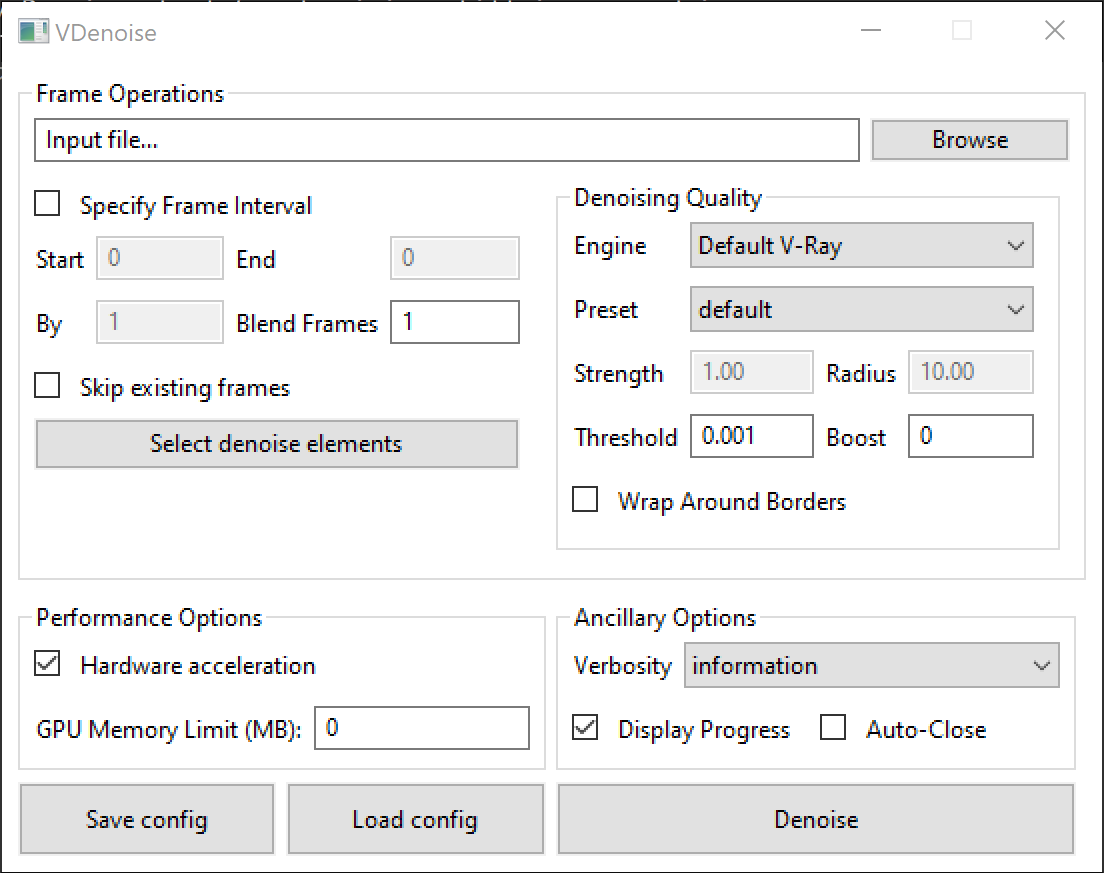
Task: Enable Specify Frame Interval
Action: [x=47, y=203]
